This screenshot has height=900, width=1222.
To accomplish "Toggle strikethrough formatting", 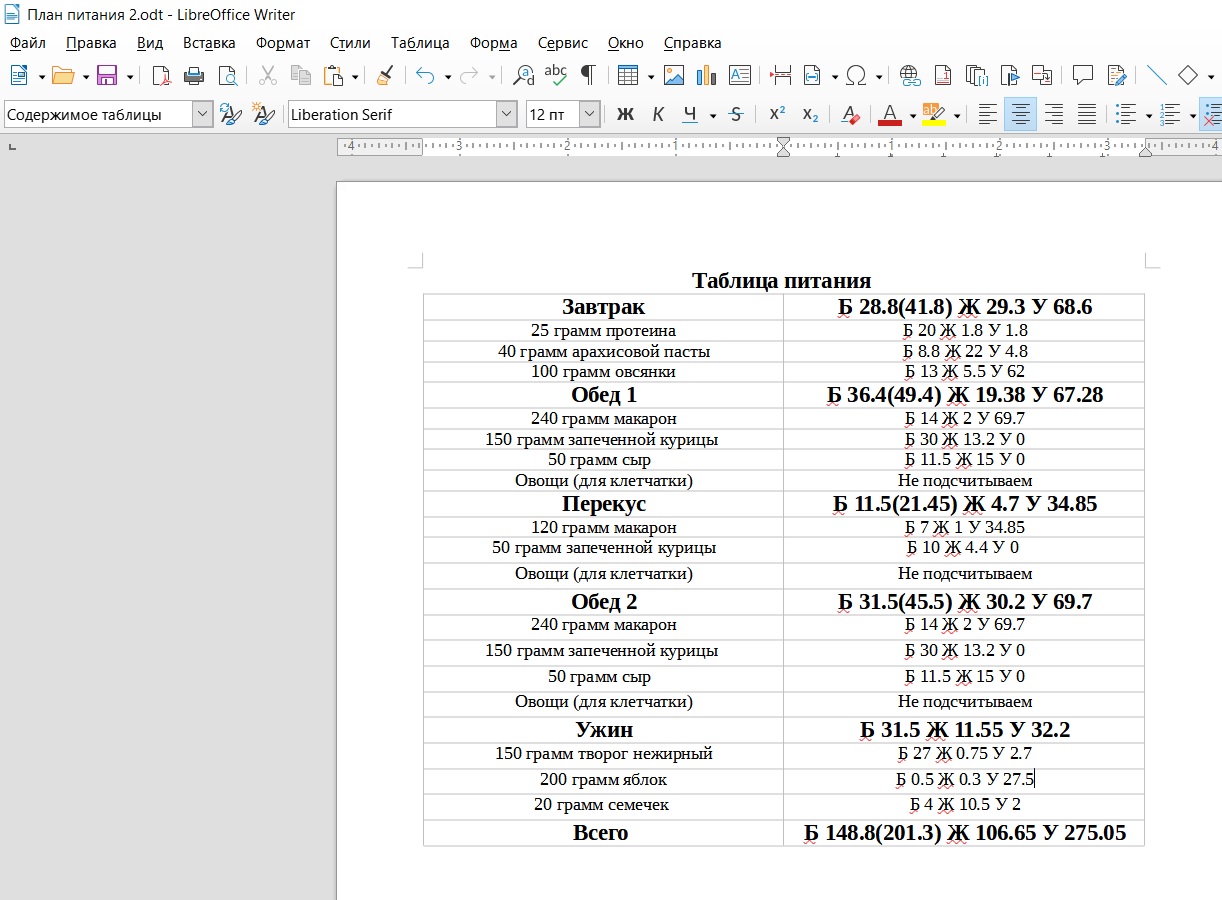I will point(736,115).
